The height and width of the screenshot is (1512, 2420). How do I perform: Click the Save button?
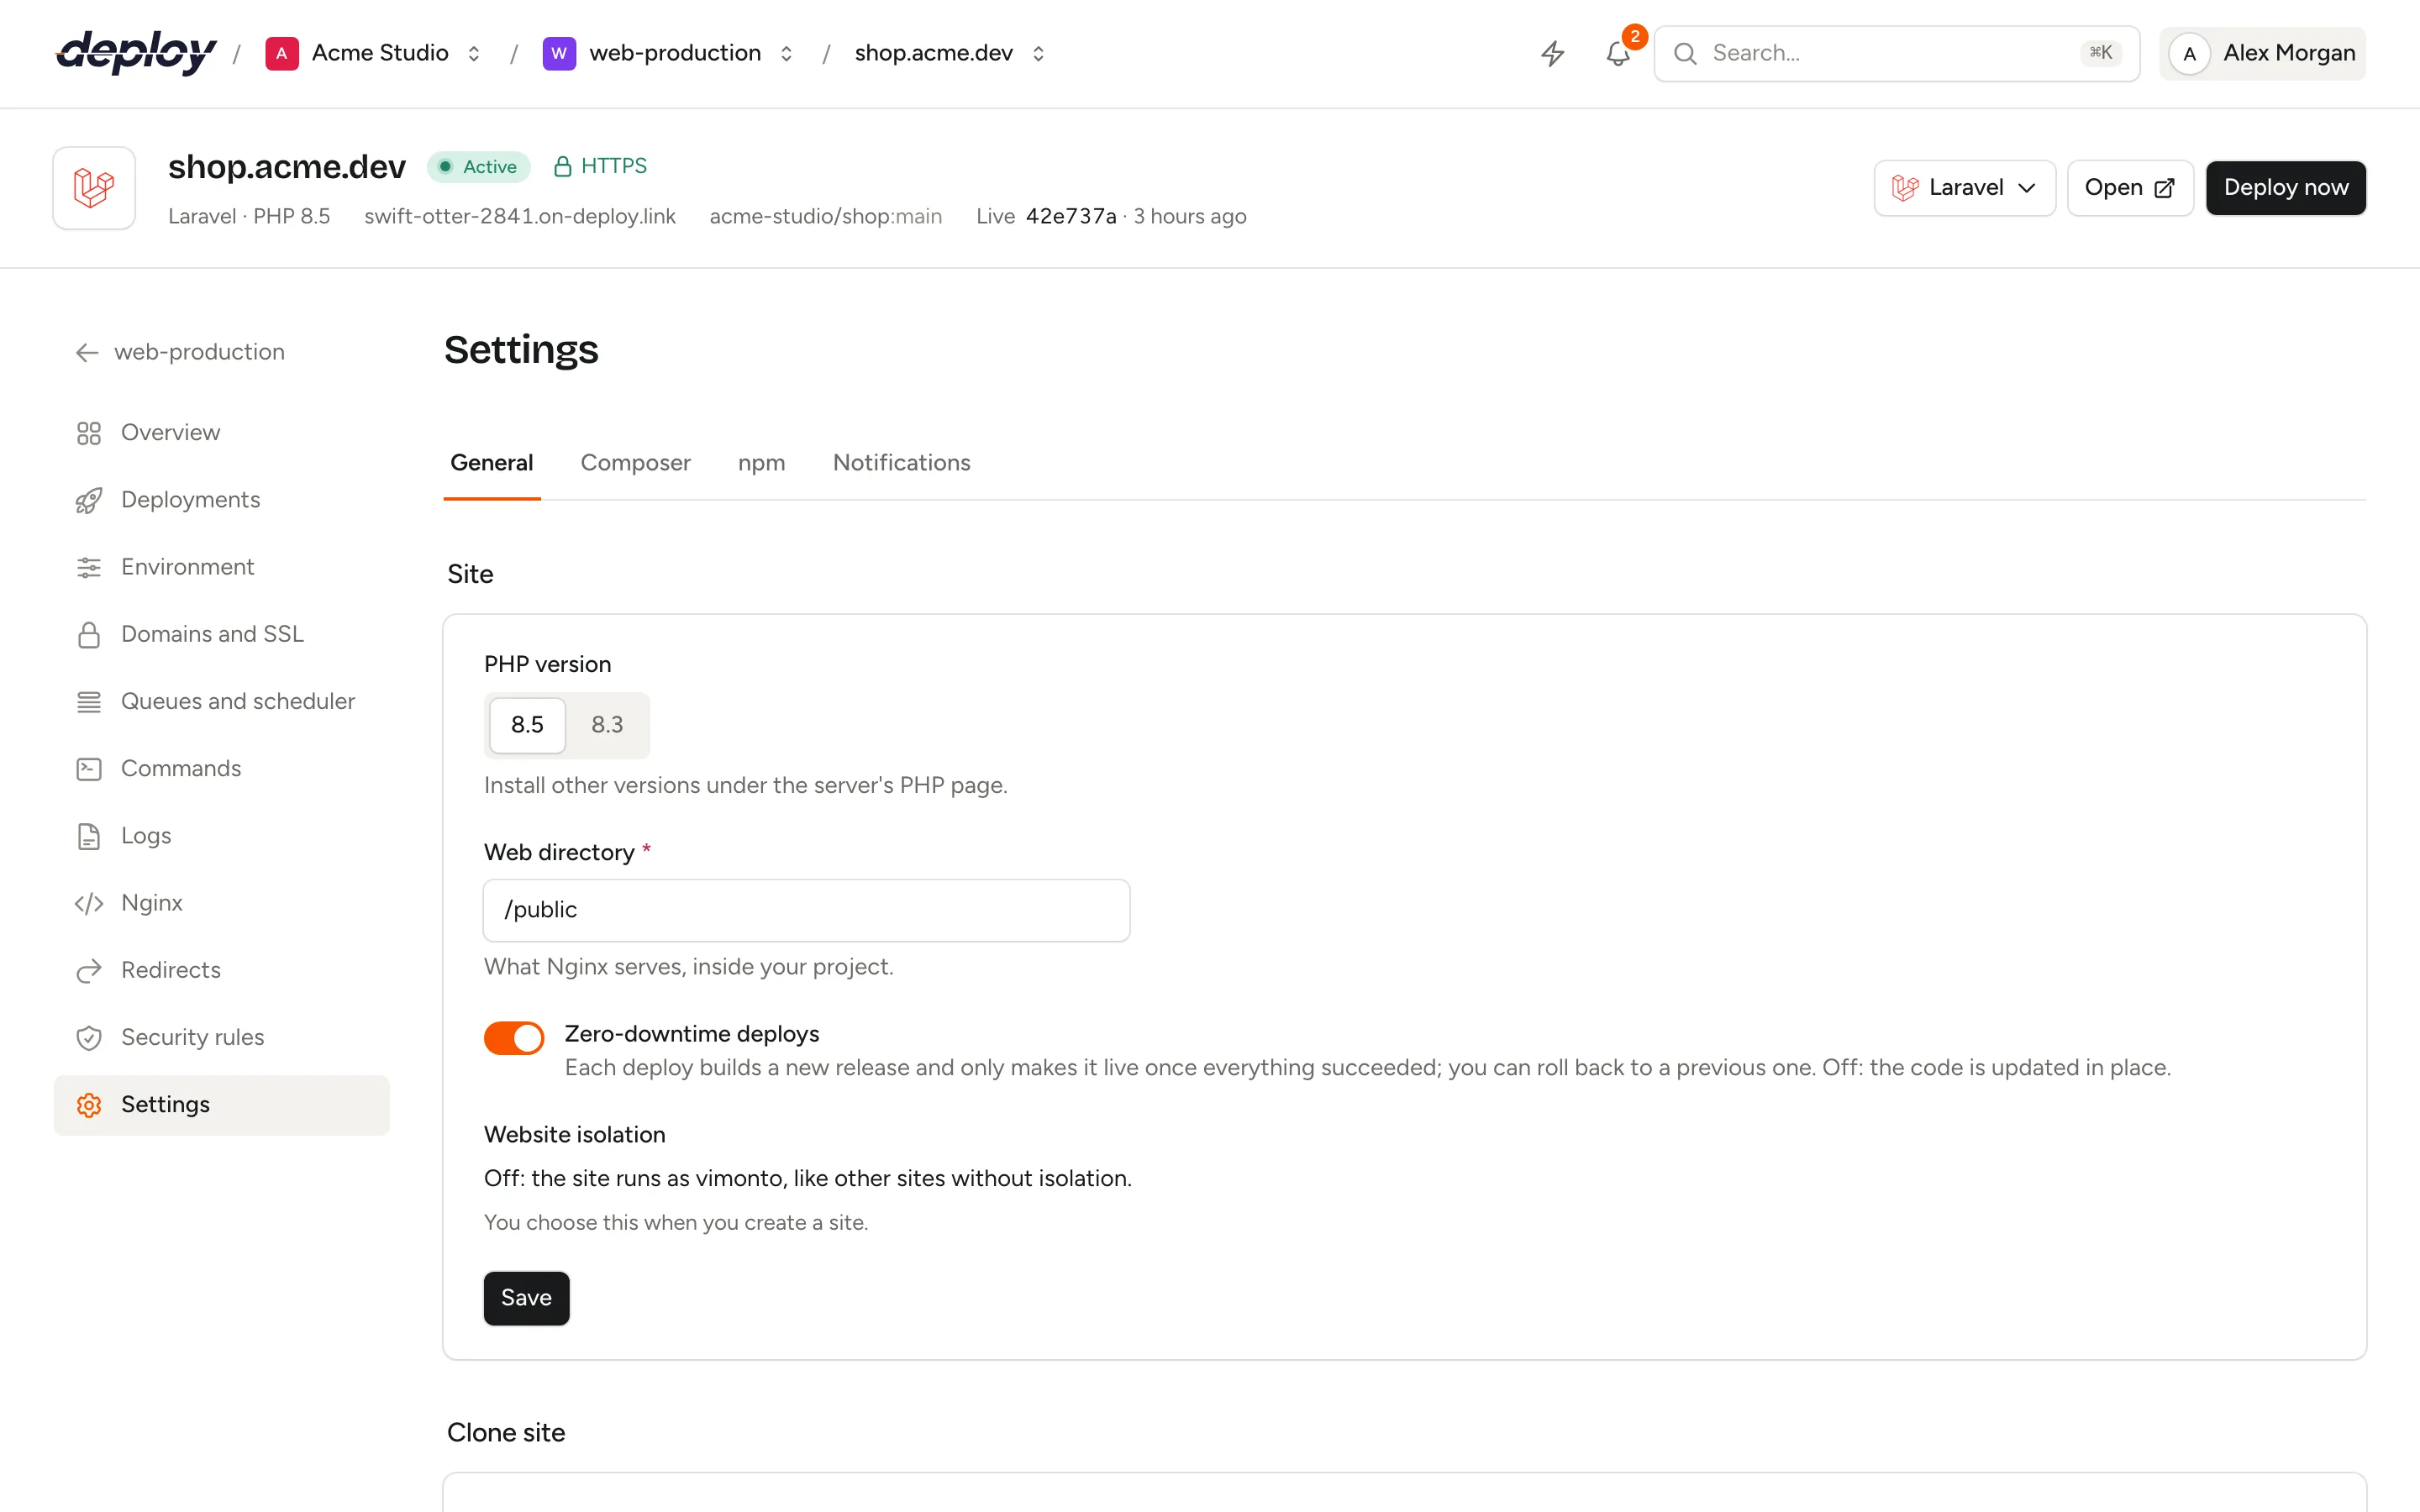pyautogui.click(x=526, y=1298)
